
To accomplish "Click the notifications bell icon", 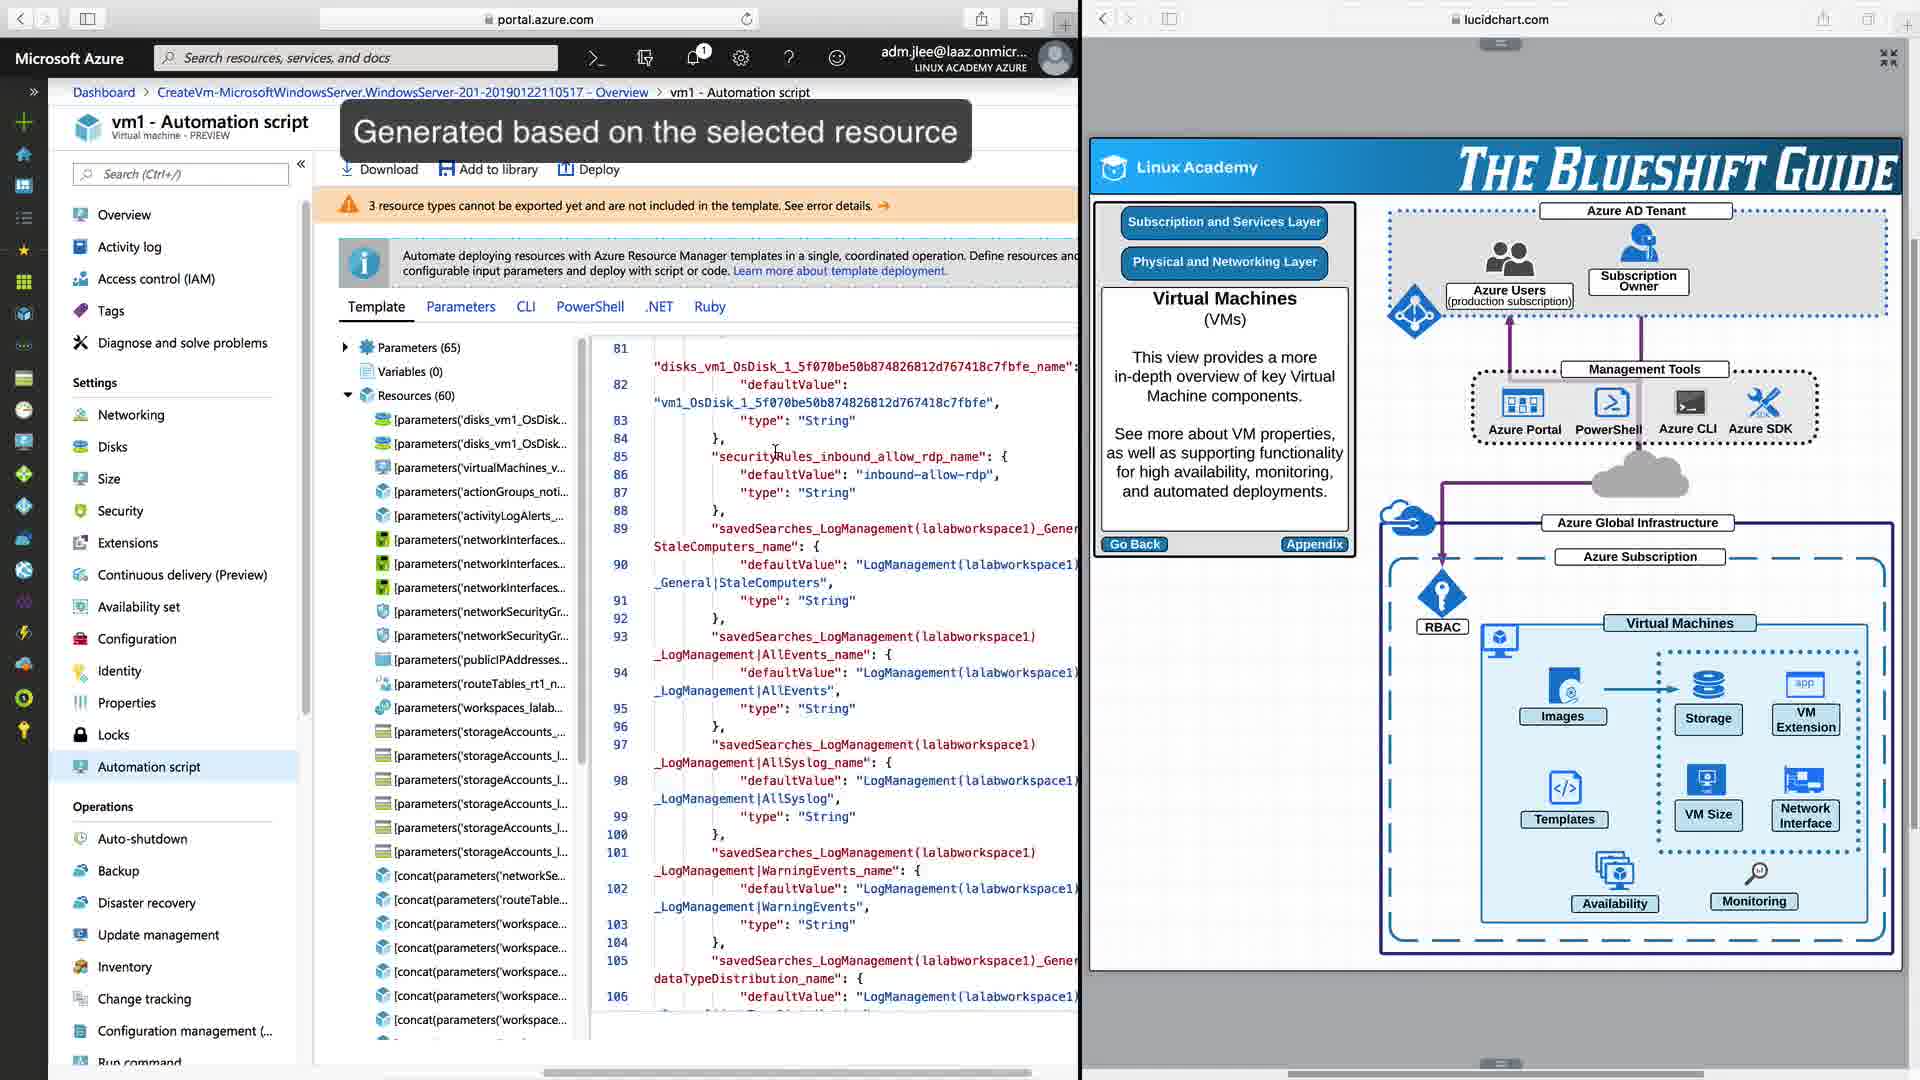I will click(693, 58).
